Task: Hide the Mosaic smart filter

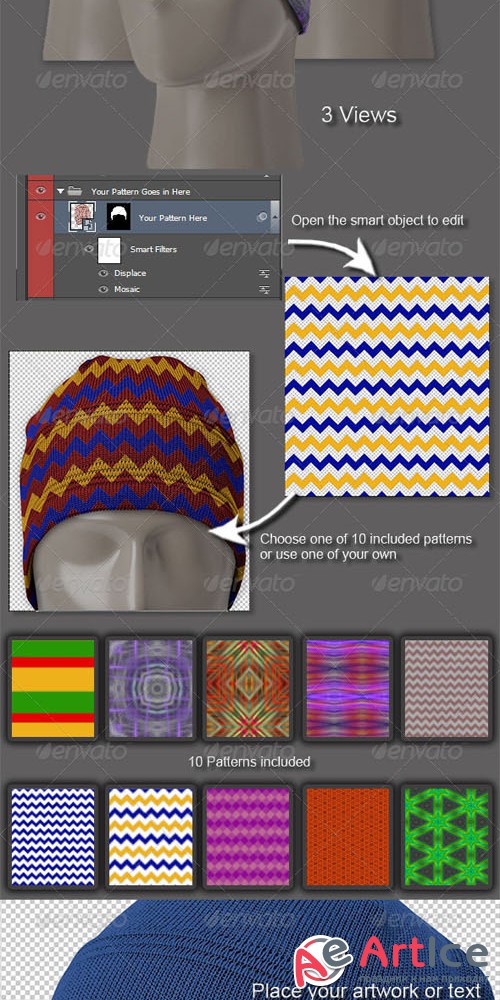Action: click(x=103, y=290)
